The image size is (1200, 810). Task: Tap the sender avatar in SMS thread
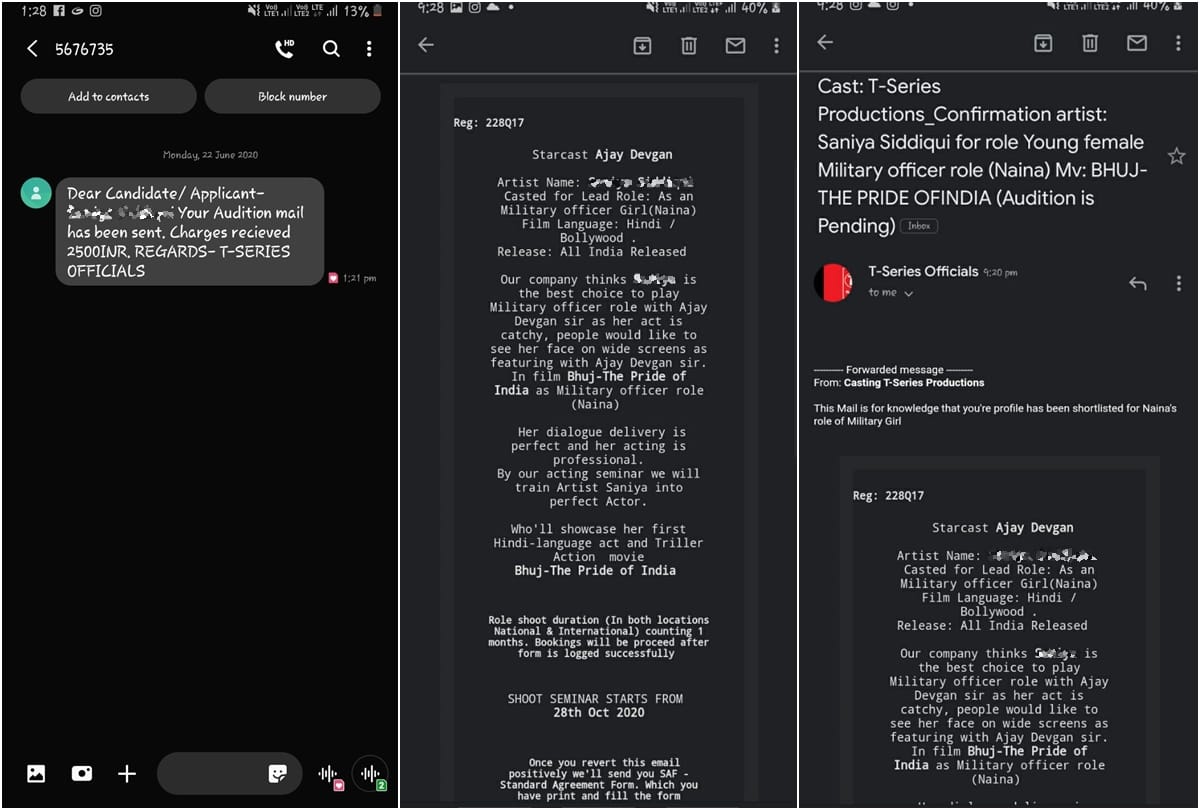pos(36,193)
